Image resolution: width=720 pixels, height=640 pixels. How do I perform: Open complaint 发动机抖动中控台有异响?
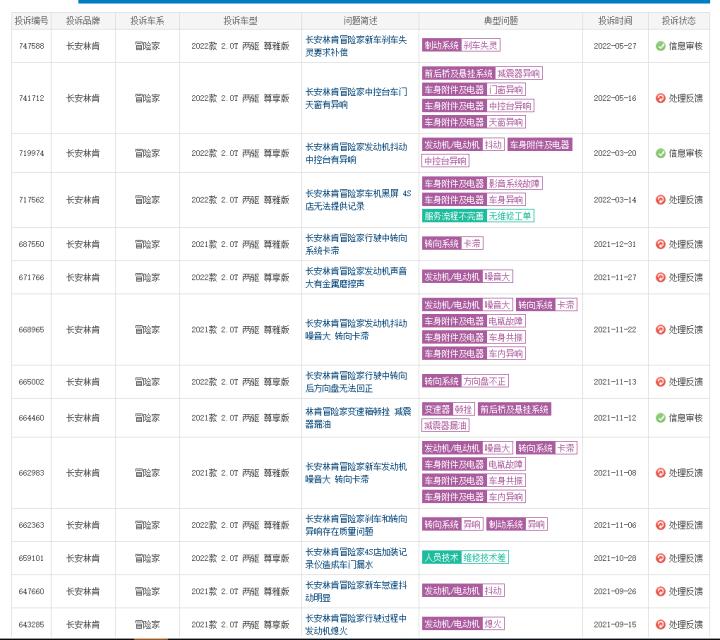[356, 153]
